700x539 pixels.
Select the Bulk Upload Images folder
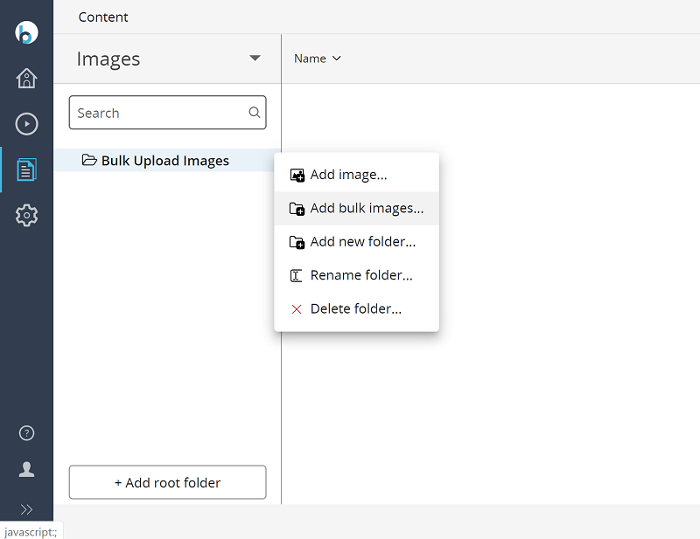point(167,160)
